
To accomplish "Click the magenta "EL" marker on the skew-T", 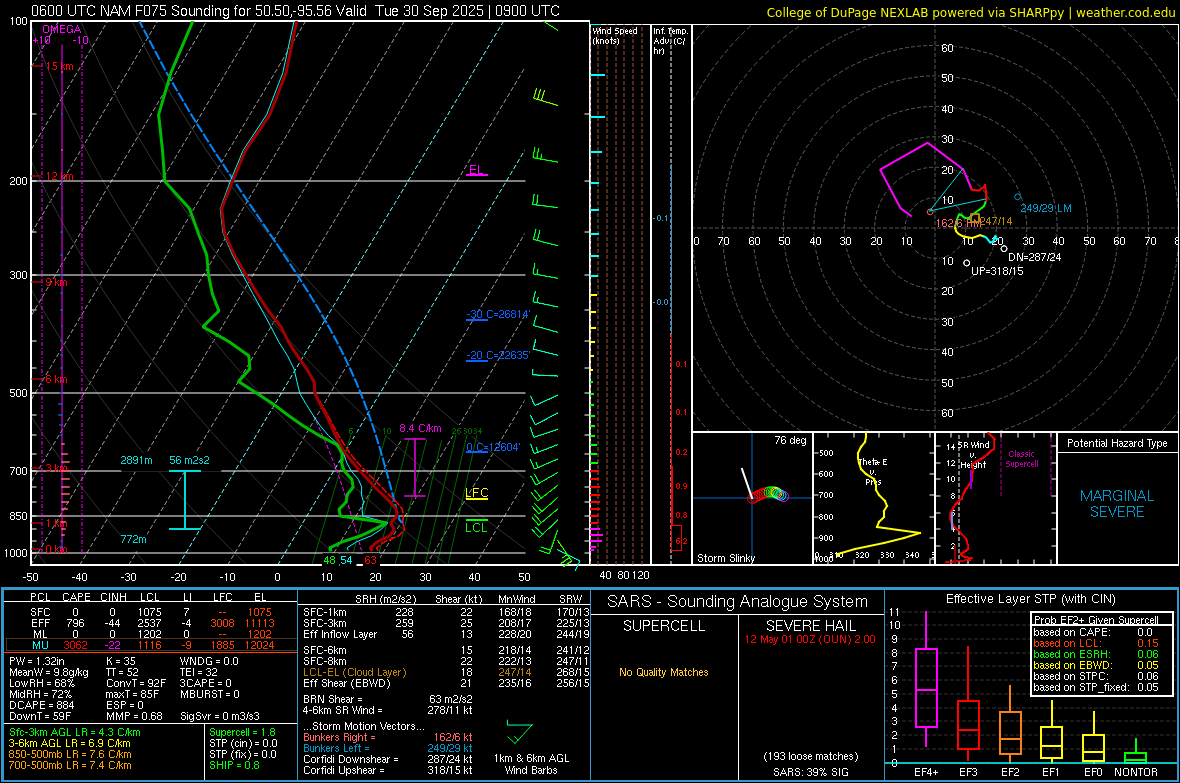I will pyautogui.click(x=476, y=170).
